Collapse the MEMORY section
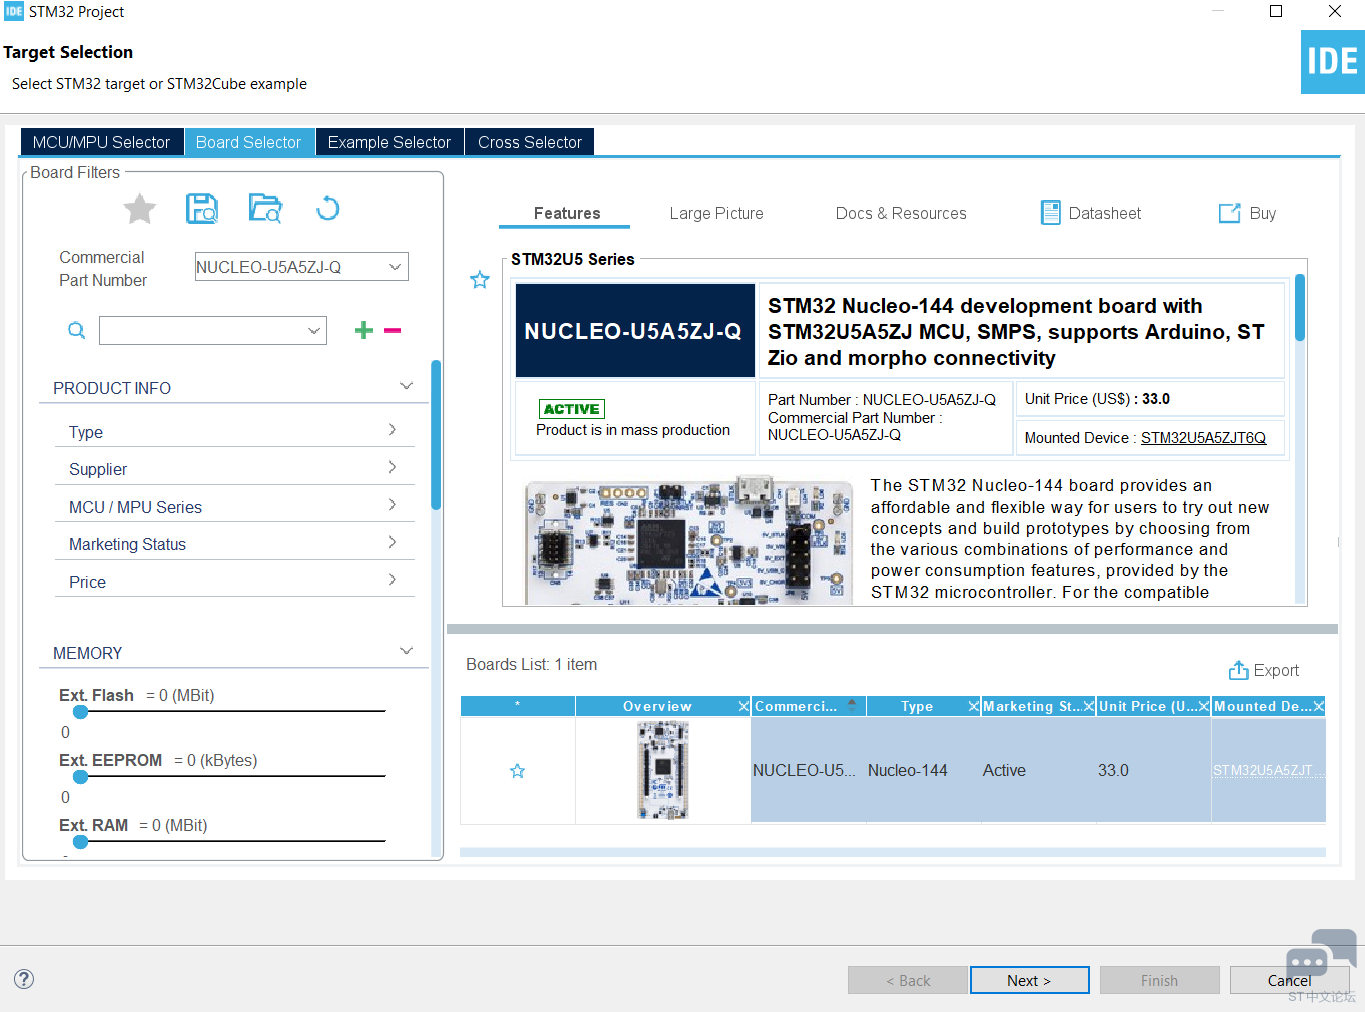The image size is (1365, 1012). pos(407,651)
